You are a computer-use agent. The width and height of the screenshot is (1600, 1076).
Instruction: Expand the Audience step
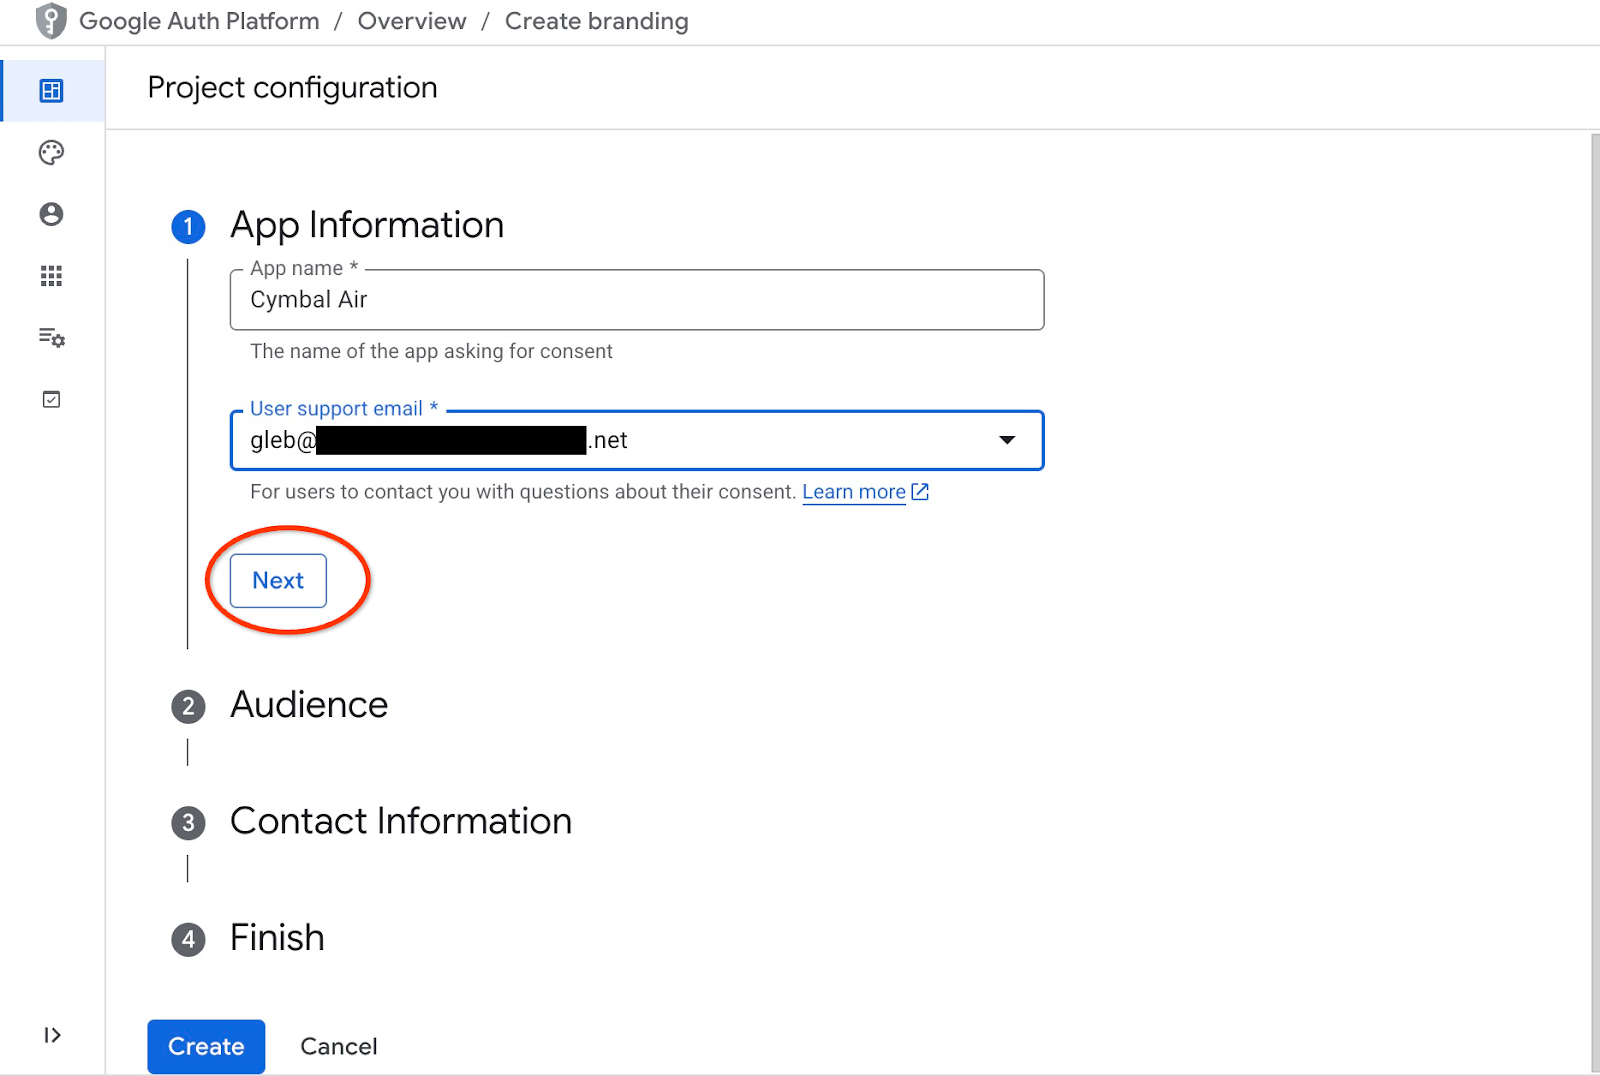point(309,705)
